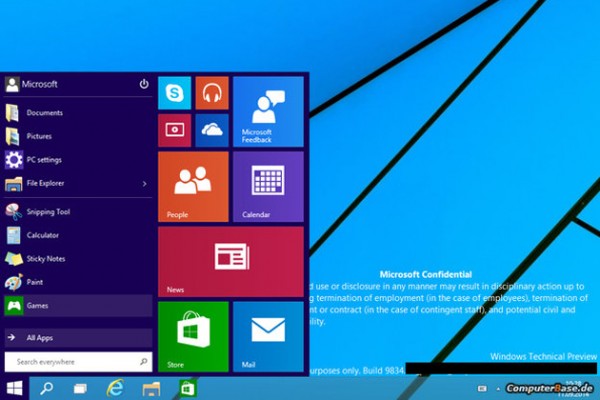Open the Skype tile
This screenshot has width=600, height=400.
[x=174, y=93]
